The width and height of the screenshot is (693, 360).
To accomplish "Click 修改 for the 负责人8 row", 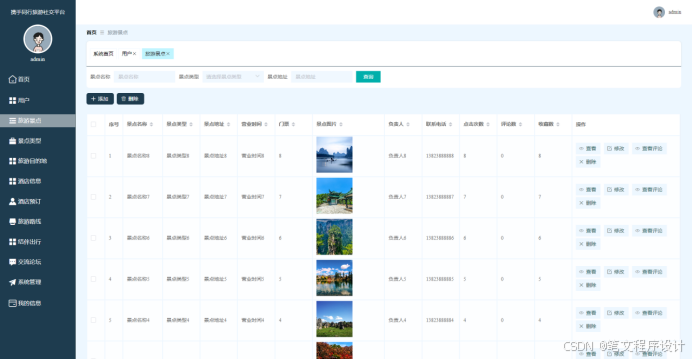I will point(616,149).
